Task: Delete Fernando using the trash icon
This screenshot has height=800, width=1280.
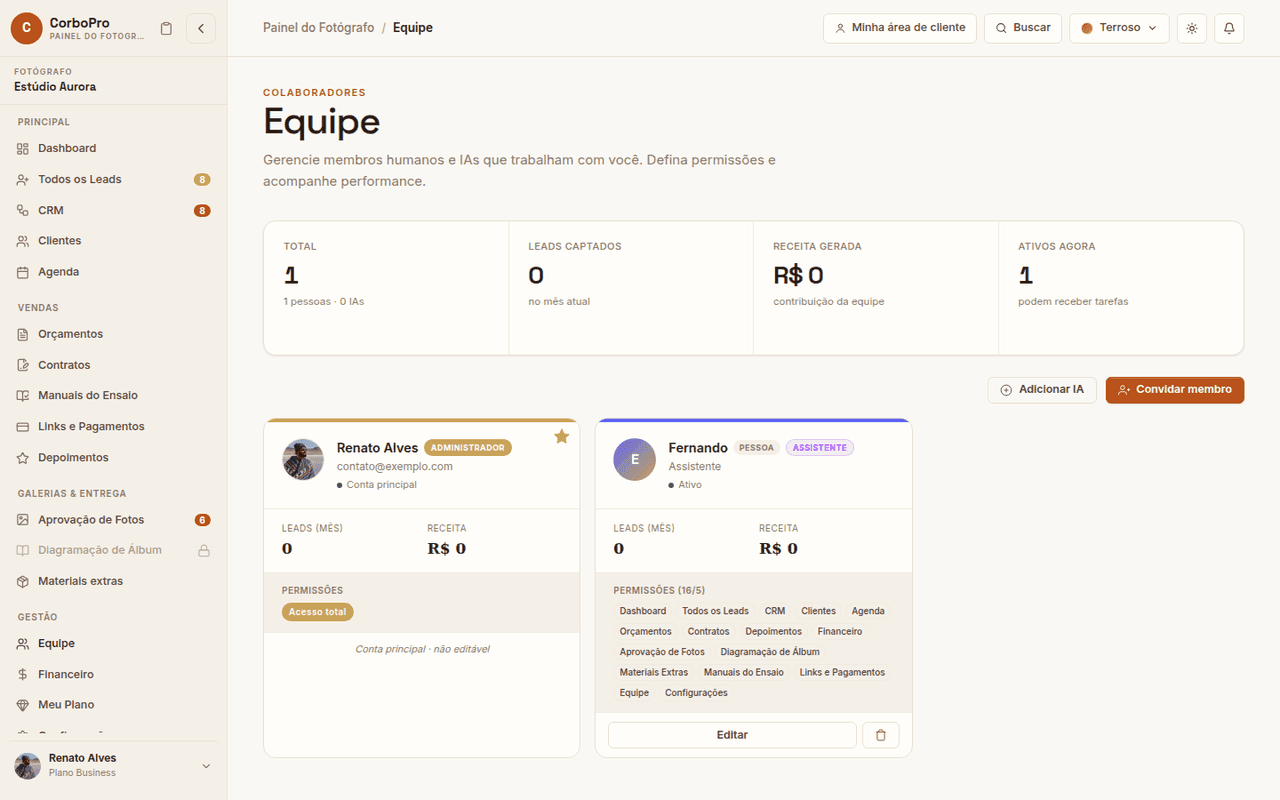Action: (x=881, y=735)
